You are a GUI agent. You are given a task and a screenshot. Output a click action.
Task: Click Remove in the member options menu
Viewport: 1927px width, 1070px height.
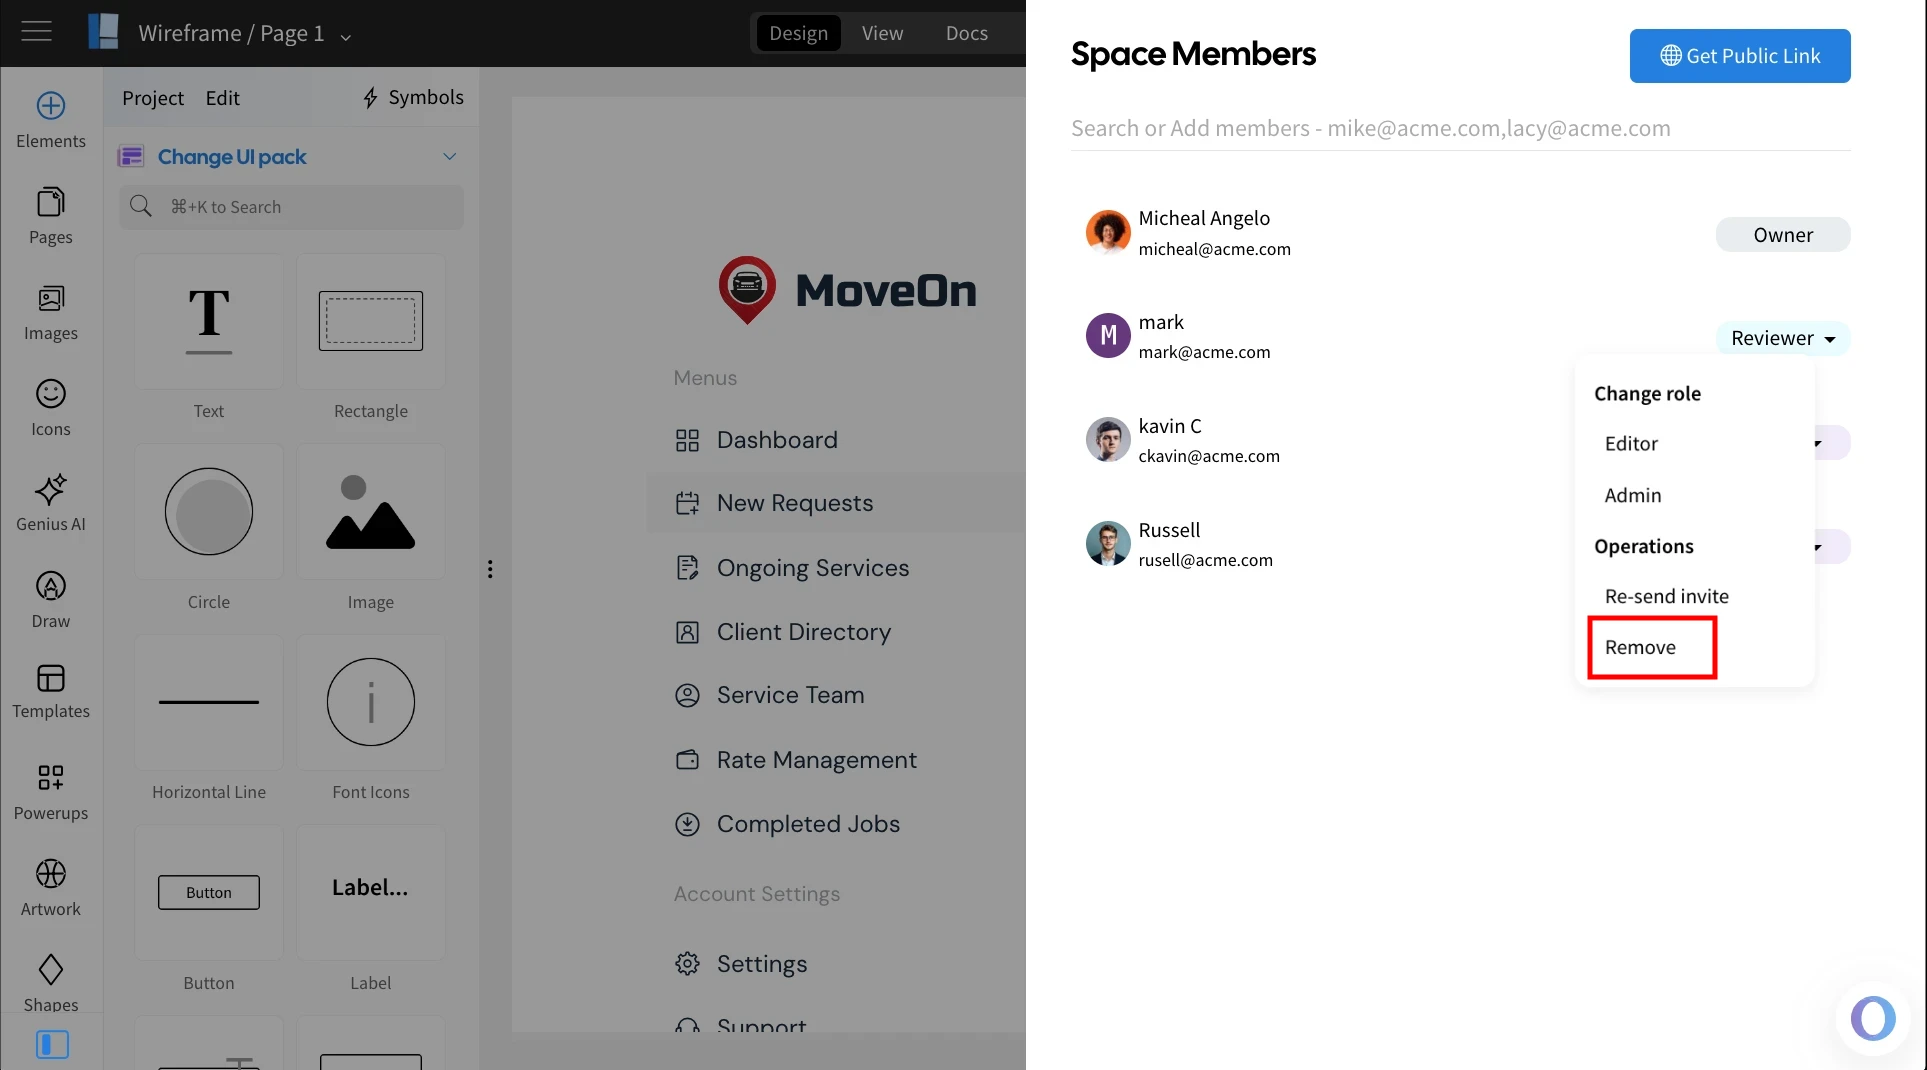(x=1640, y=647)
